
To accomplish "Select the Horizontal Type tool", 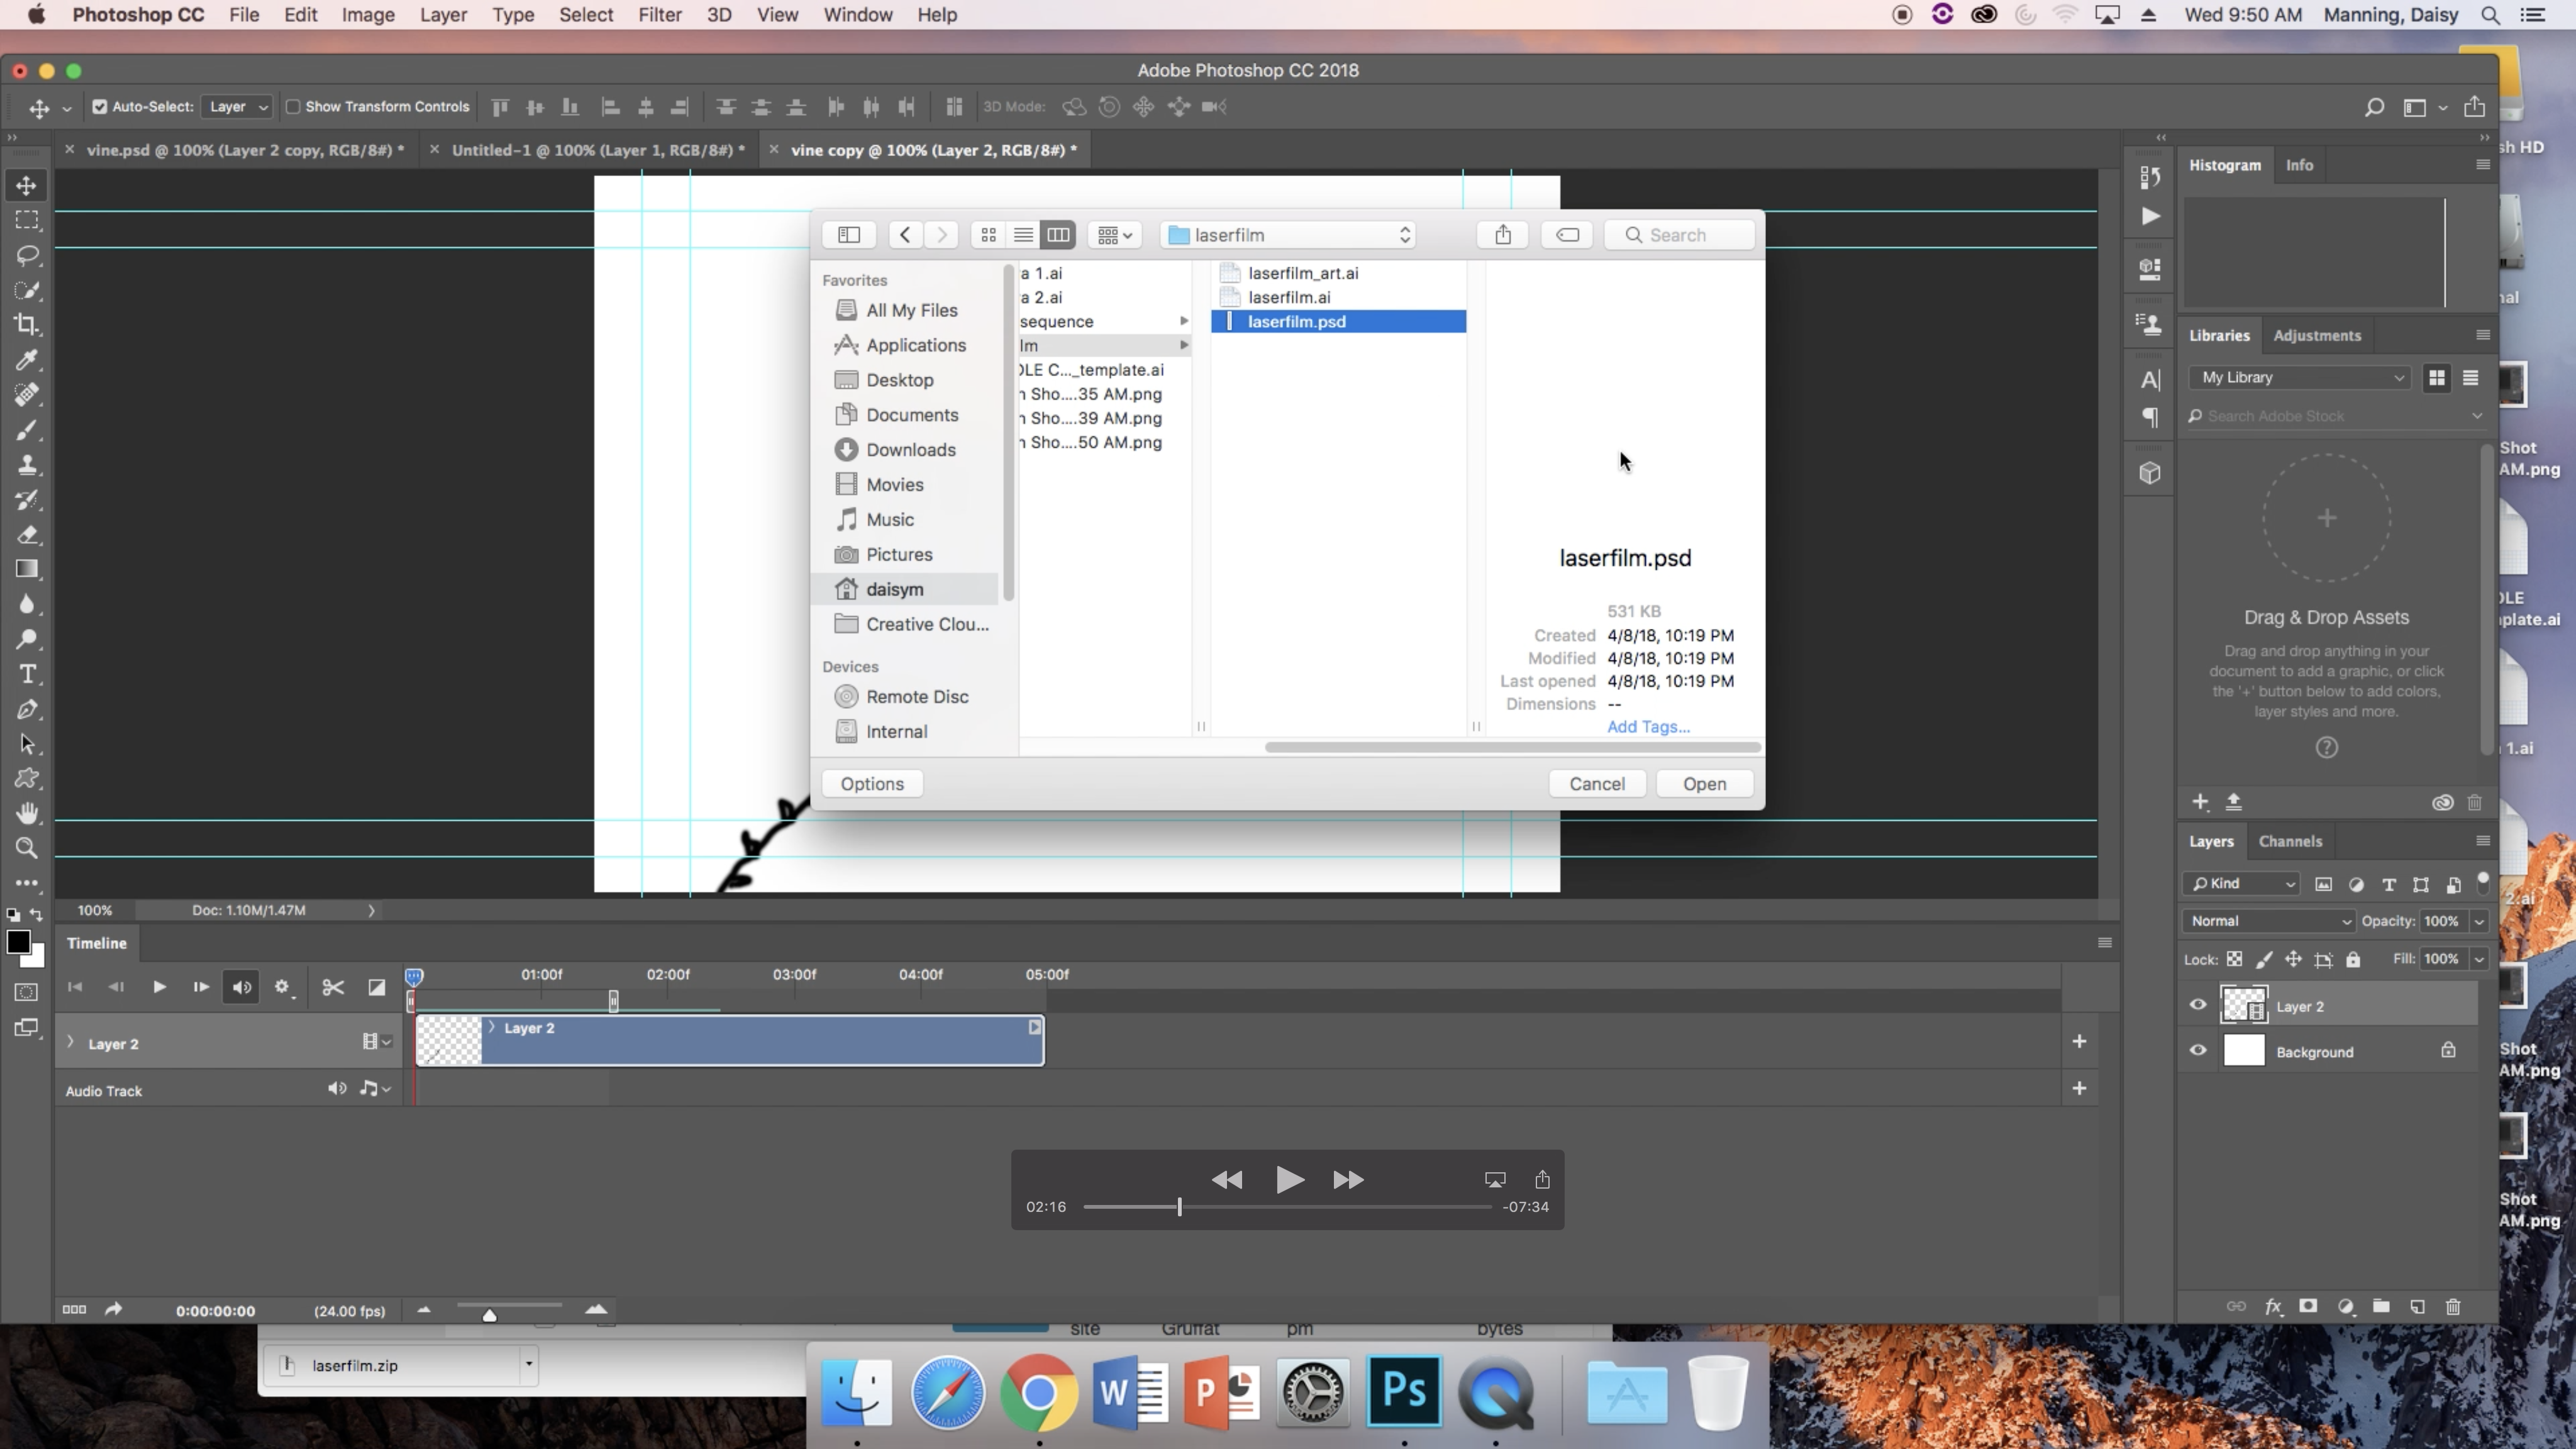I will point(27,674).
